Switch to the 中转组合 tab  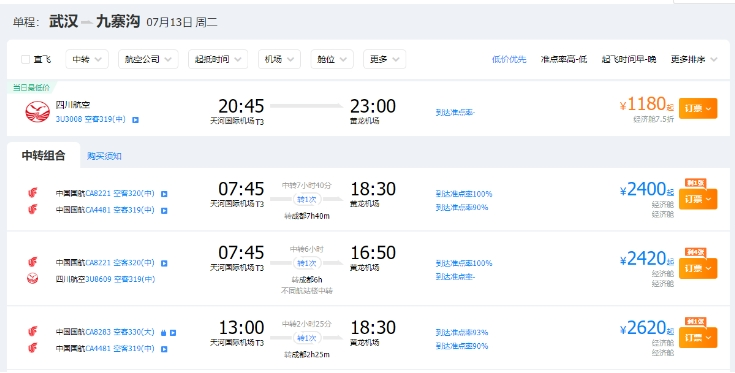(x=44, y=156)
